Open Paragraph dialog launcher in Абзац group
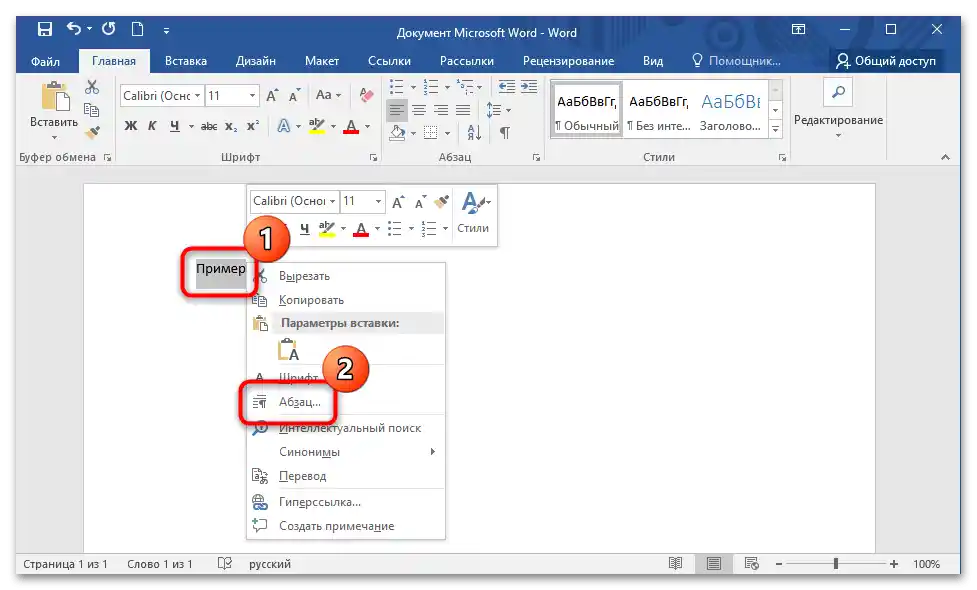Viewport: 977px width, 590px height. click(x=536, y=158)
